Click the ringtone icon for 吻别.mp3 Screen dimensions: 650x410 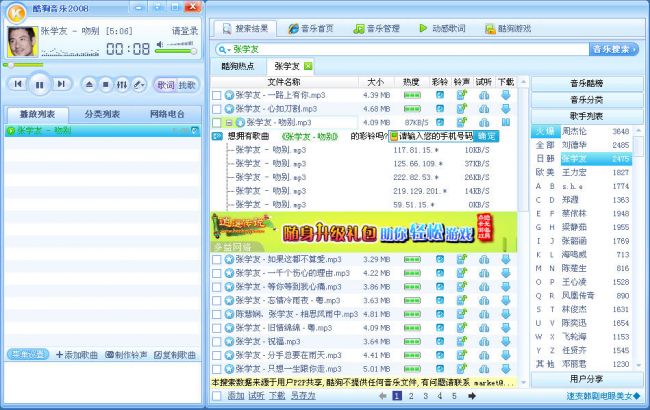pyautogui.click(x=461, y=122)
